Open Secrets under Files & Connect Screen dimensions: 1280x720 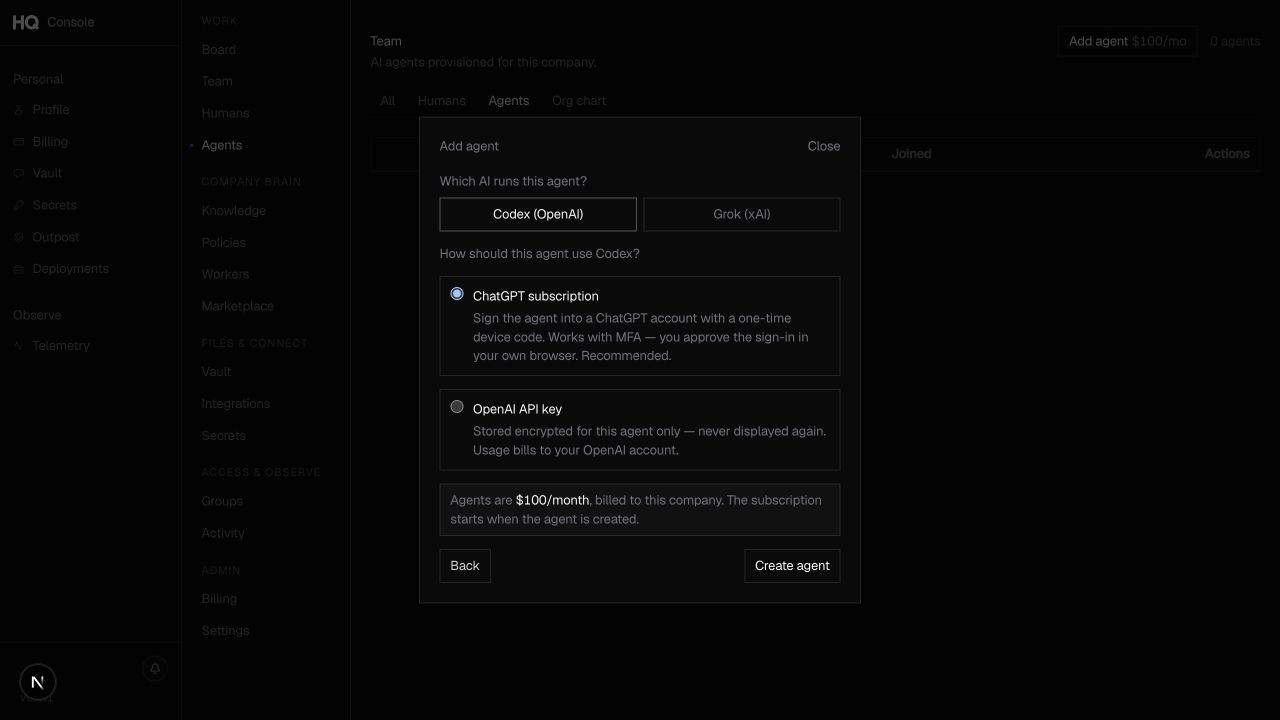click(x=223, y=436)
